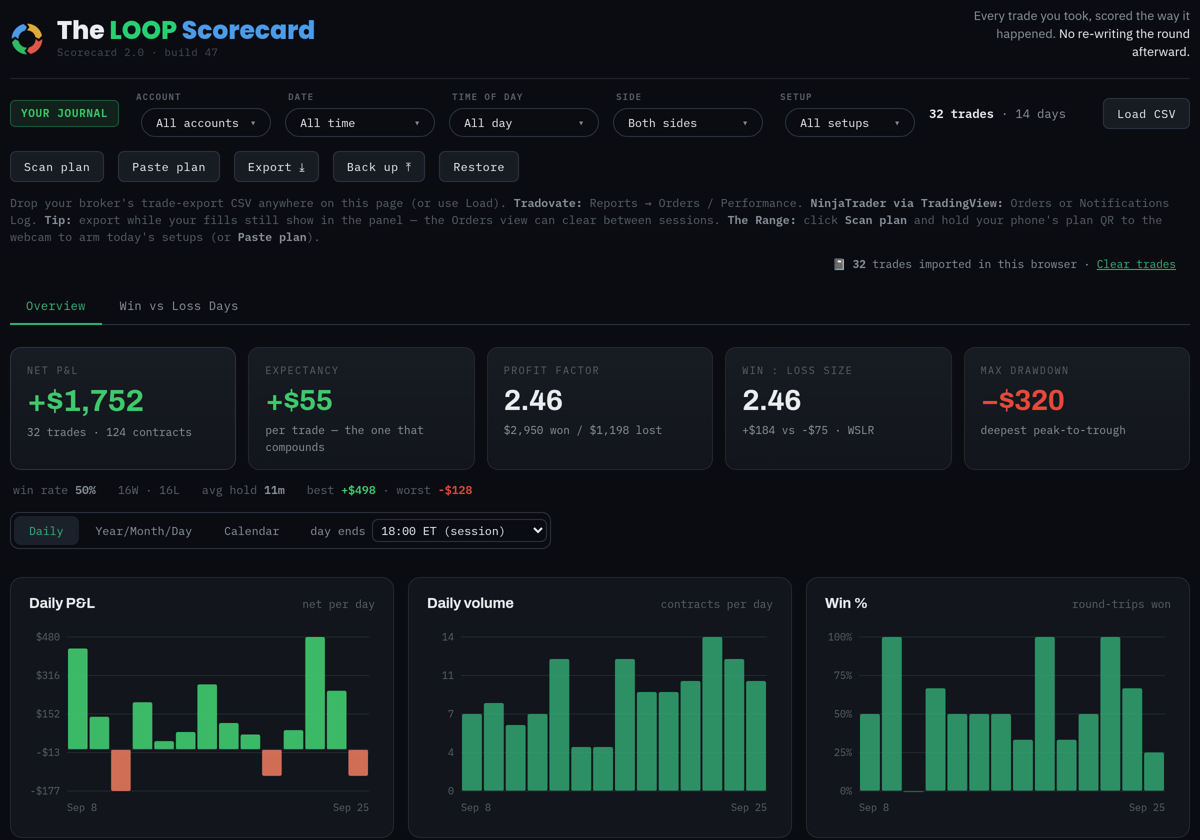Open the Side dropdown showing Both sides
The width and height of the screenshot is (1200, 840).
click(688, 123)
